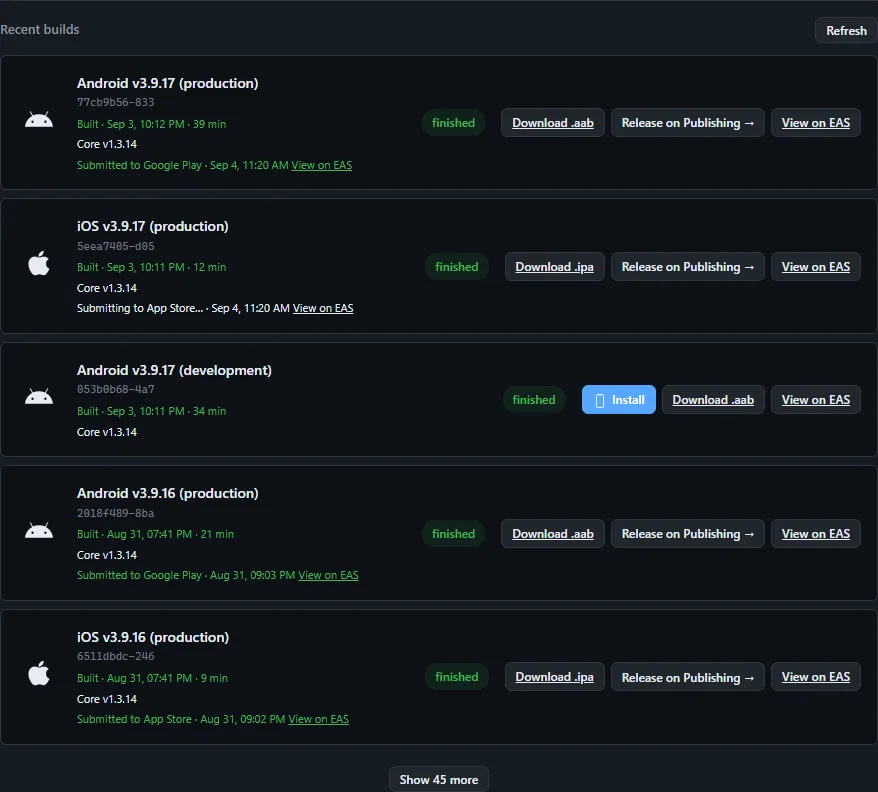
Task: Expand list with Show 45 more
Action: point(438,779)
